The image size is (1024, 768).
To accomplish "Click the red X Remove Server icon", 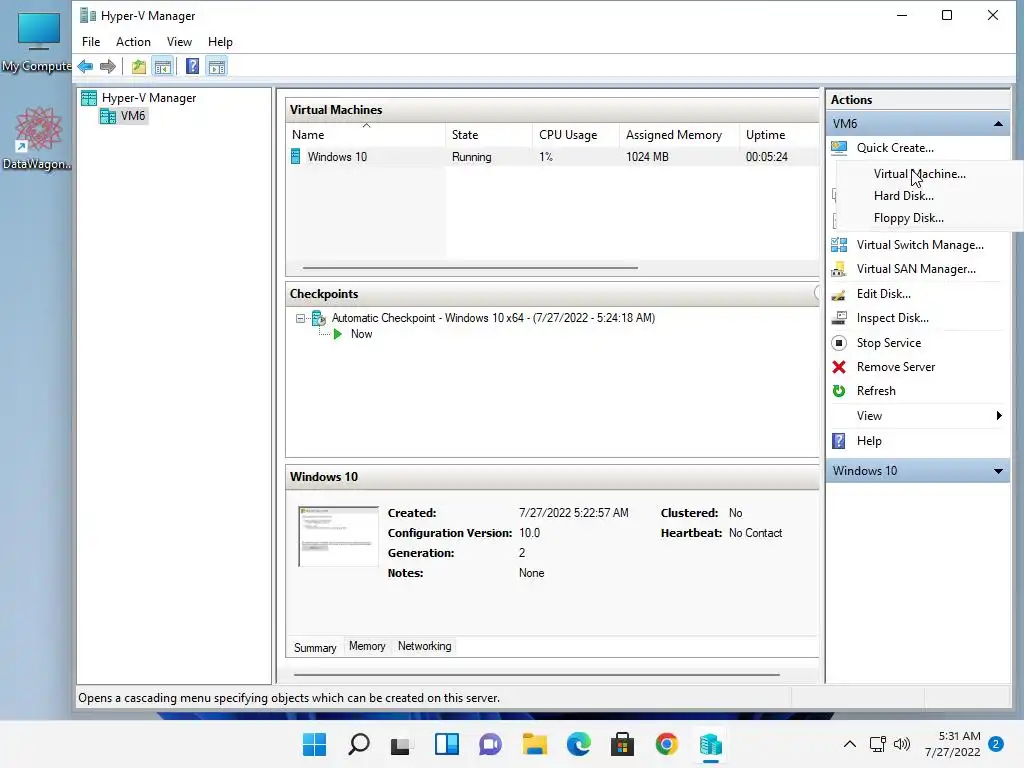I will click(839, 367).
